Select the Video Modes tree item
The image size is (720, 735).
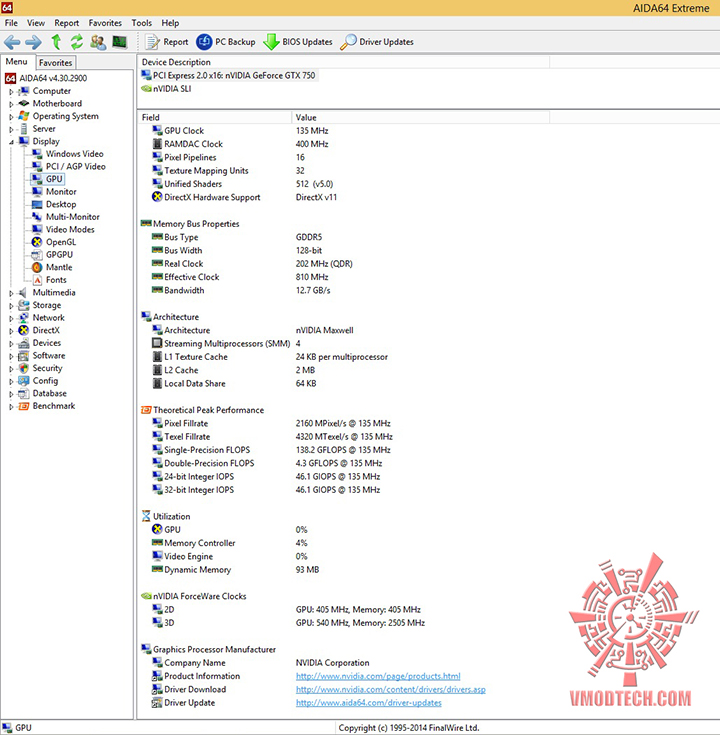pyautogui.click(x=70, y=230)
